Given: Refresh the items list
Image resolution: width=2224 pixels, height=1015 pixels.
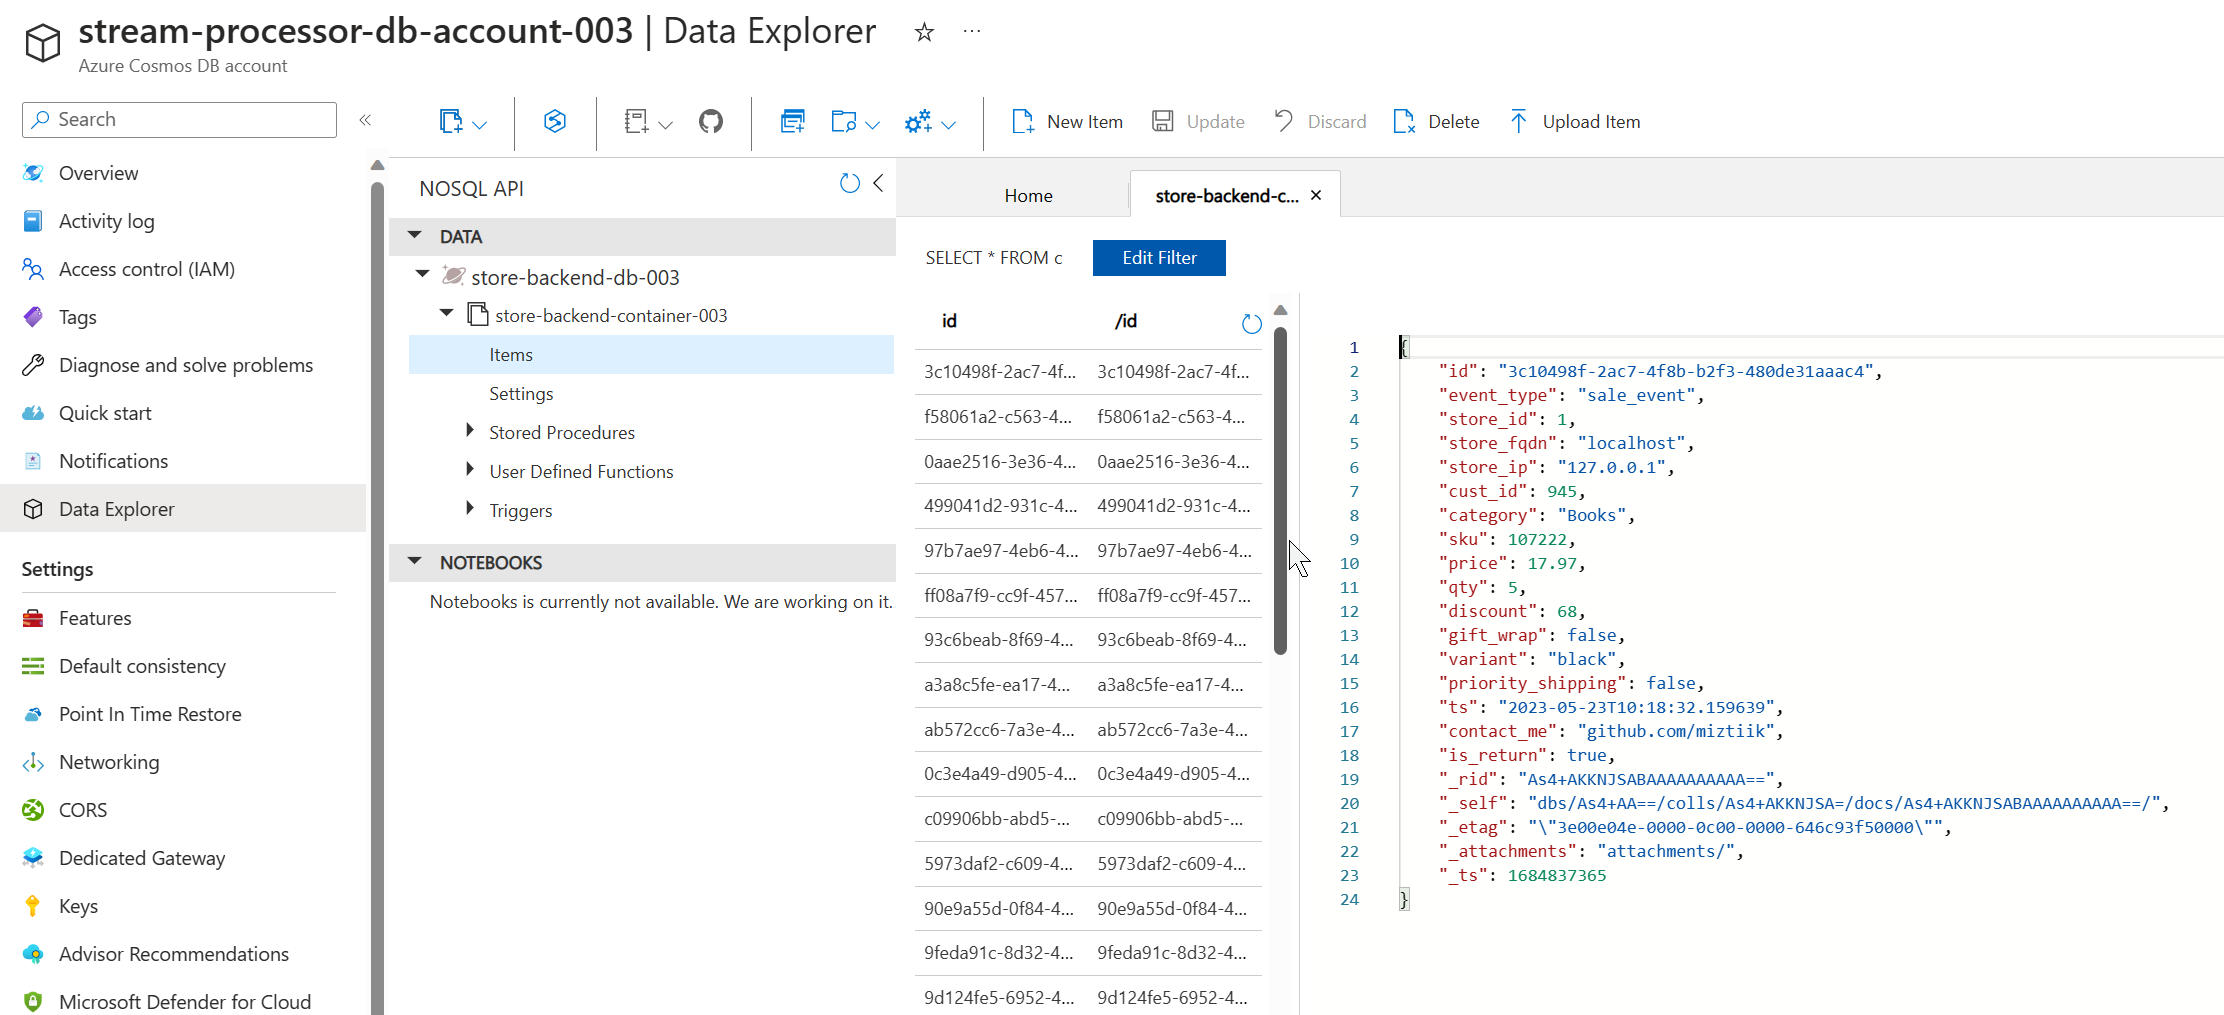Looking at the screenshot, I should coord(1251,324).
